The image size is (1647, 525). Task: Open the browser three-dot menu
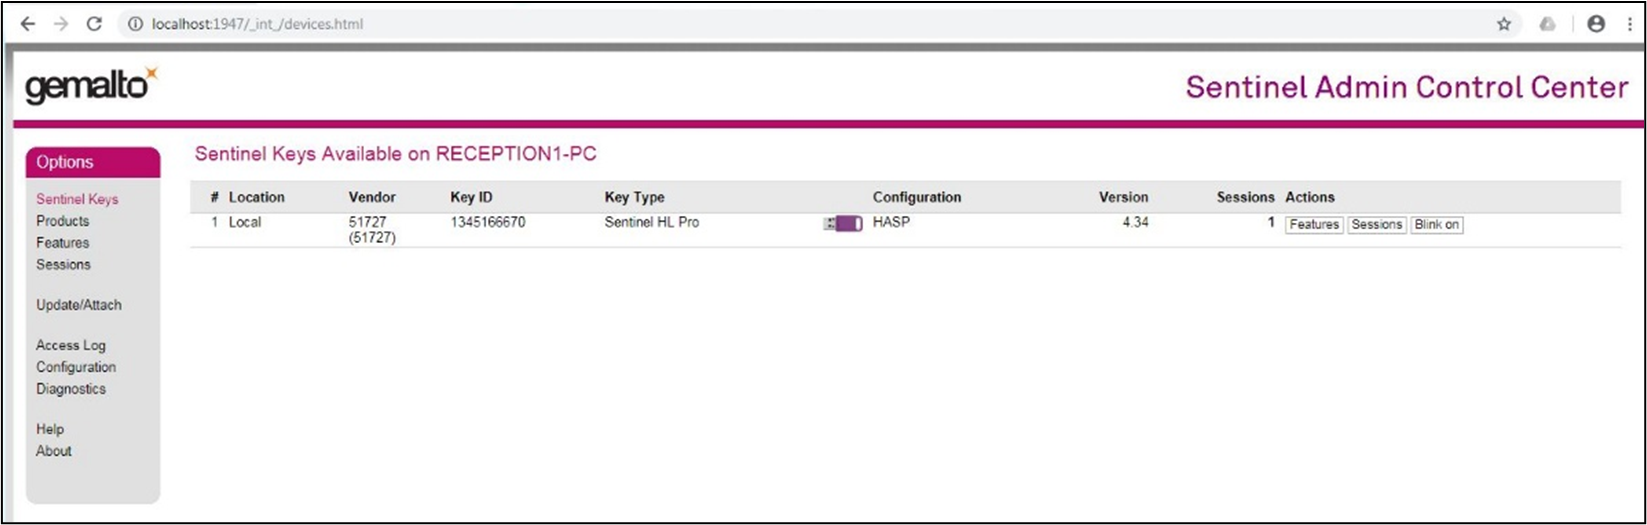[1629, 24]
